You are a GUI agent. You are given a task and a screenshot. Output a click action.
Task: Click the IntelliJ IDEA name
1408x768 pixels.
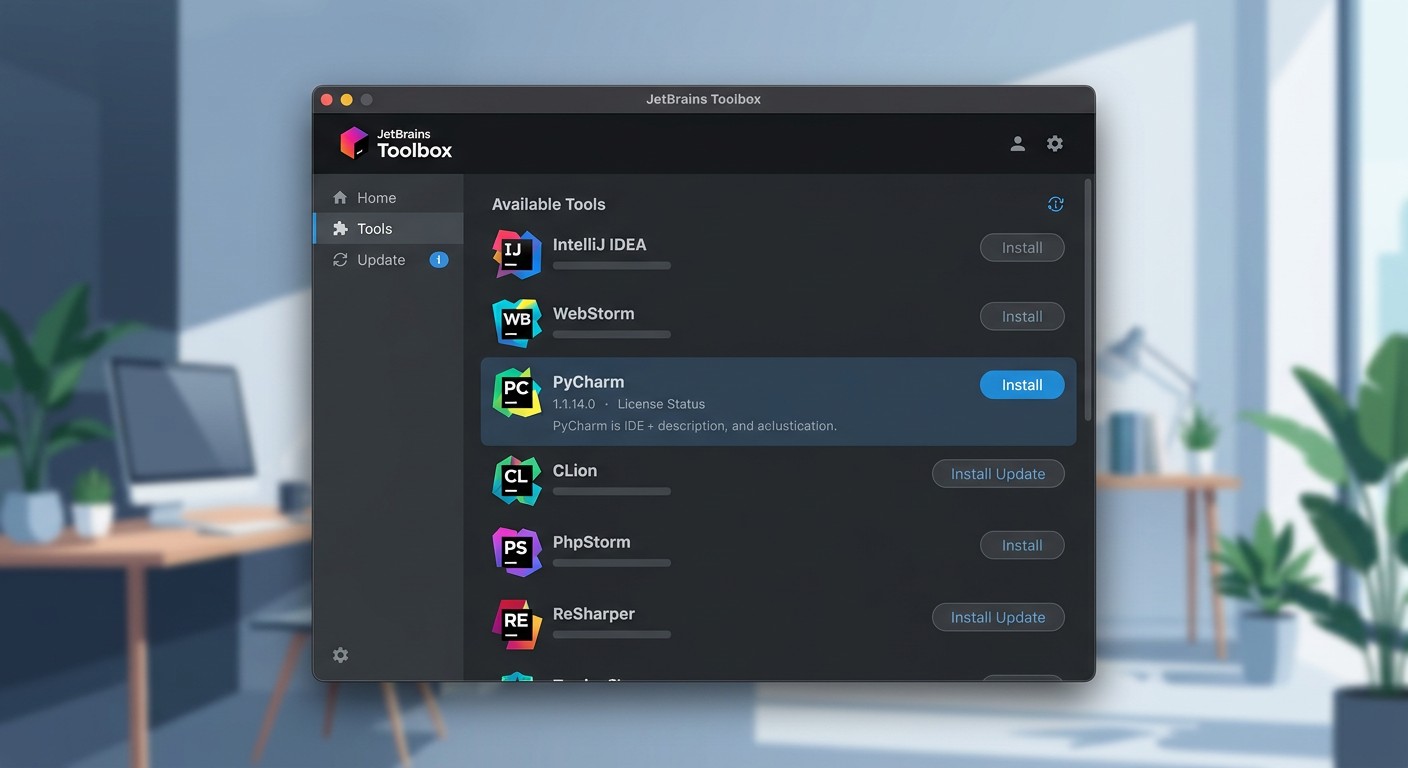tap(600, 245)
